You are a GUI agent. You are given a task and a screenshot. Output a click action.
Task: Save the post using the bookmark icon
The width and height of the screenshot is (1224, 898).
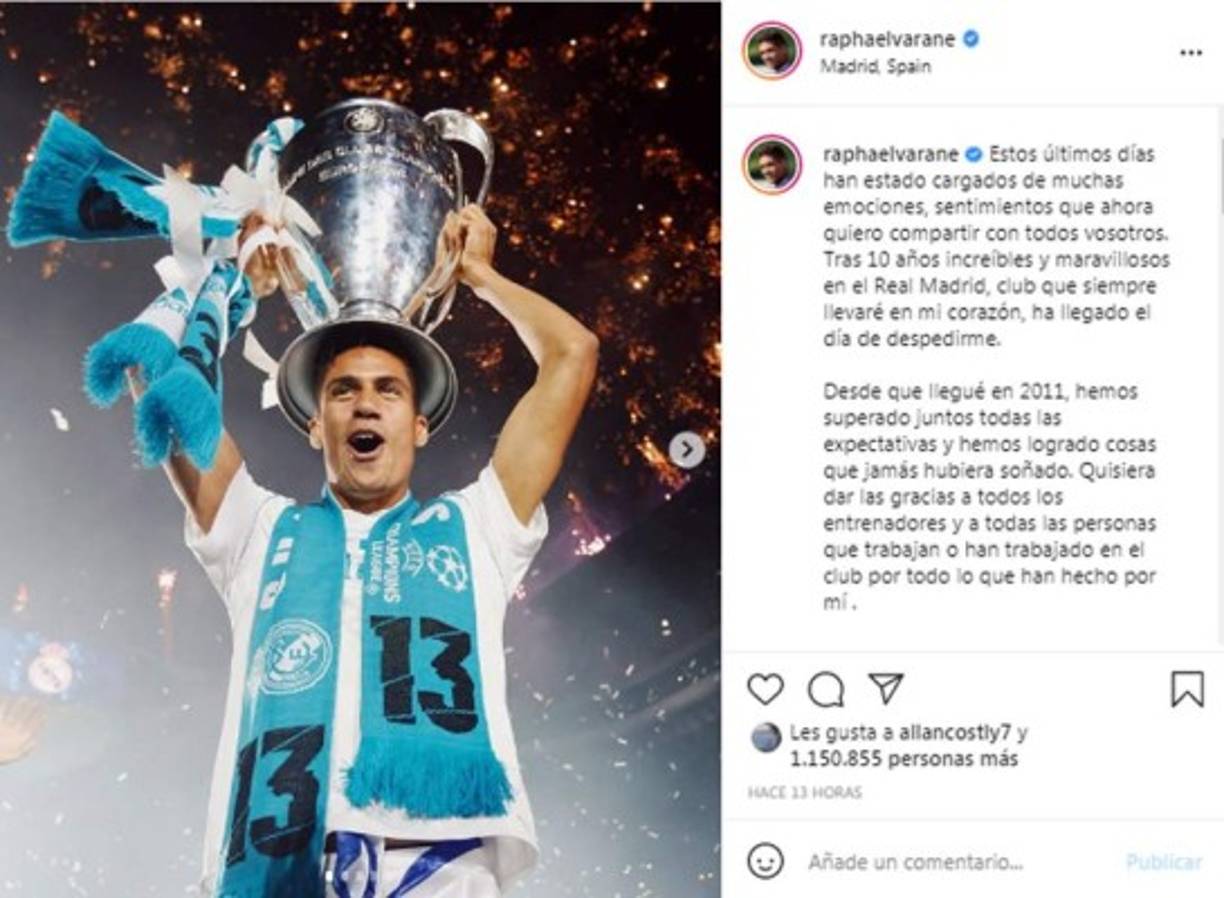point(1186,687)
